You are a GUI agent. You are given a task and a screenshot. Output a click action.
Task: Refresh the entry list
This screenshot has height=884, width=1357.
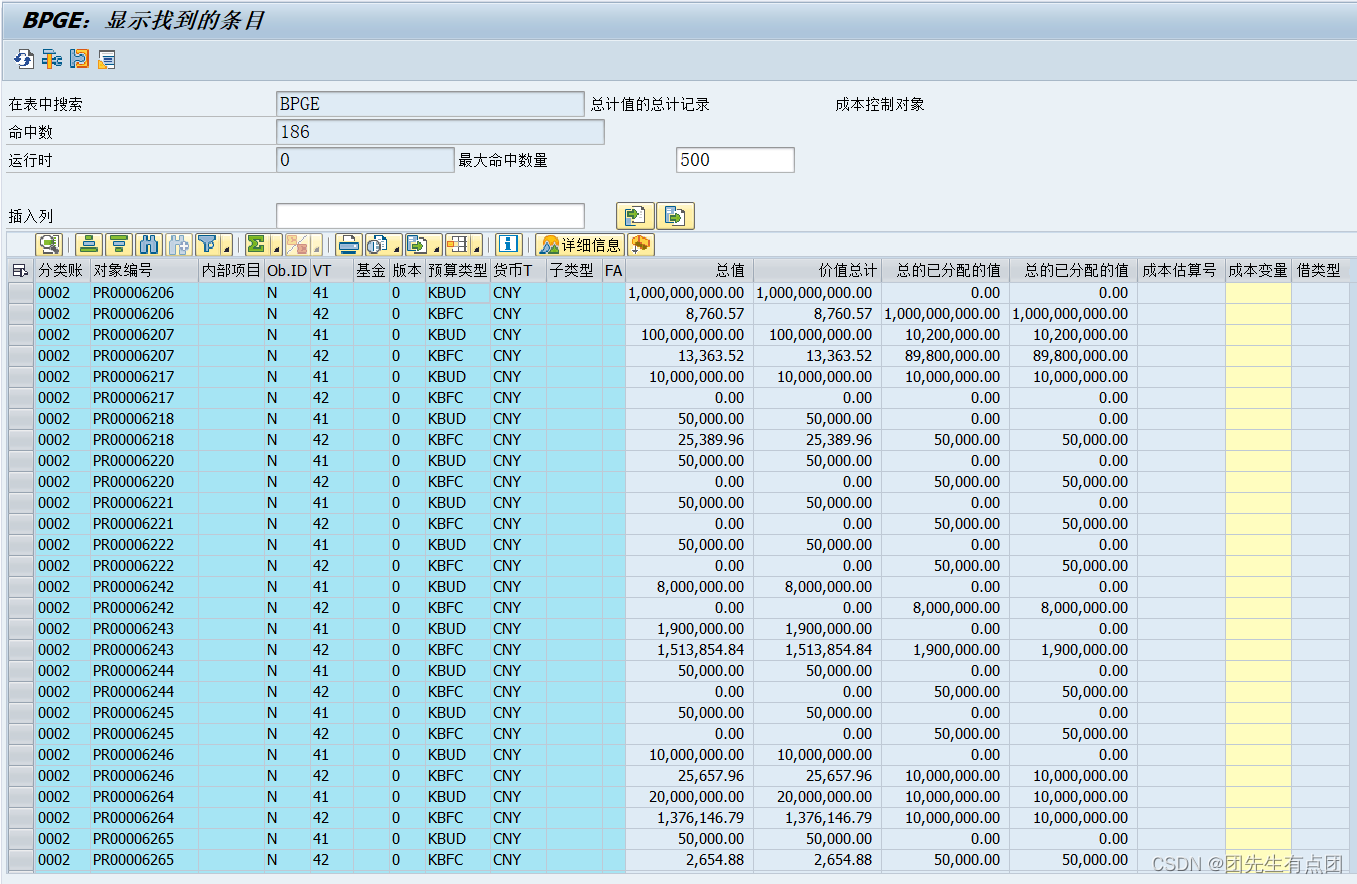(x=23, y=59)
